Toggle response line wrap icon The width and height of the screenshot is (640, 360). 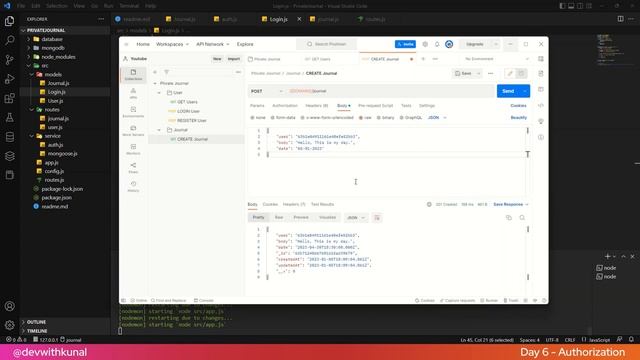point(377,218)
